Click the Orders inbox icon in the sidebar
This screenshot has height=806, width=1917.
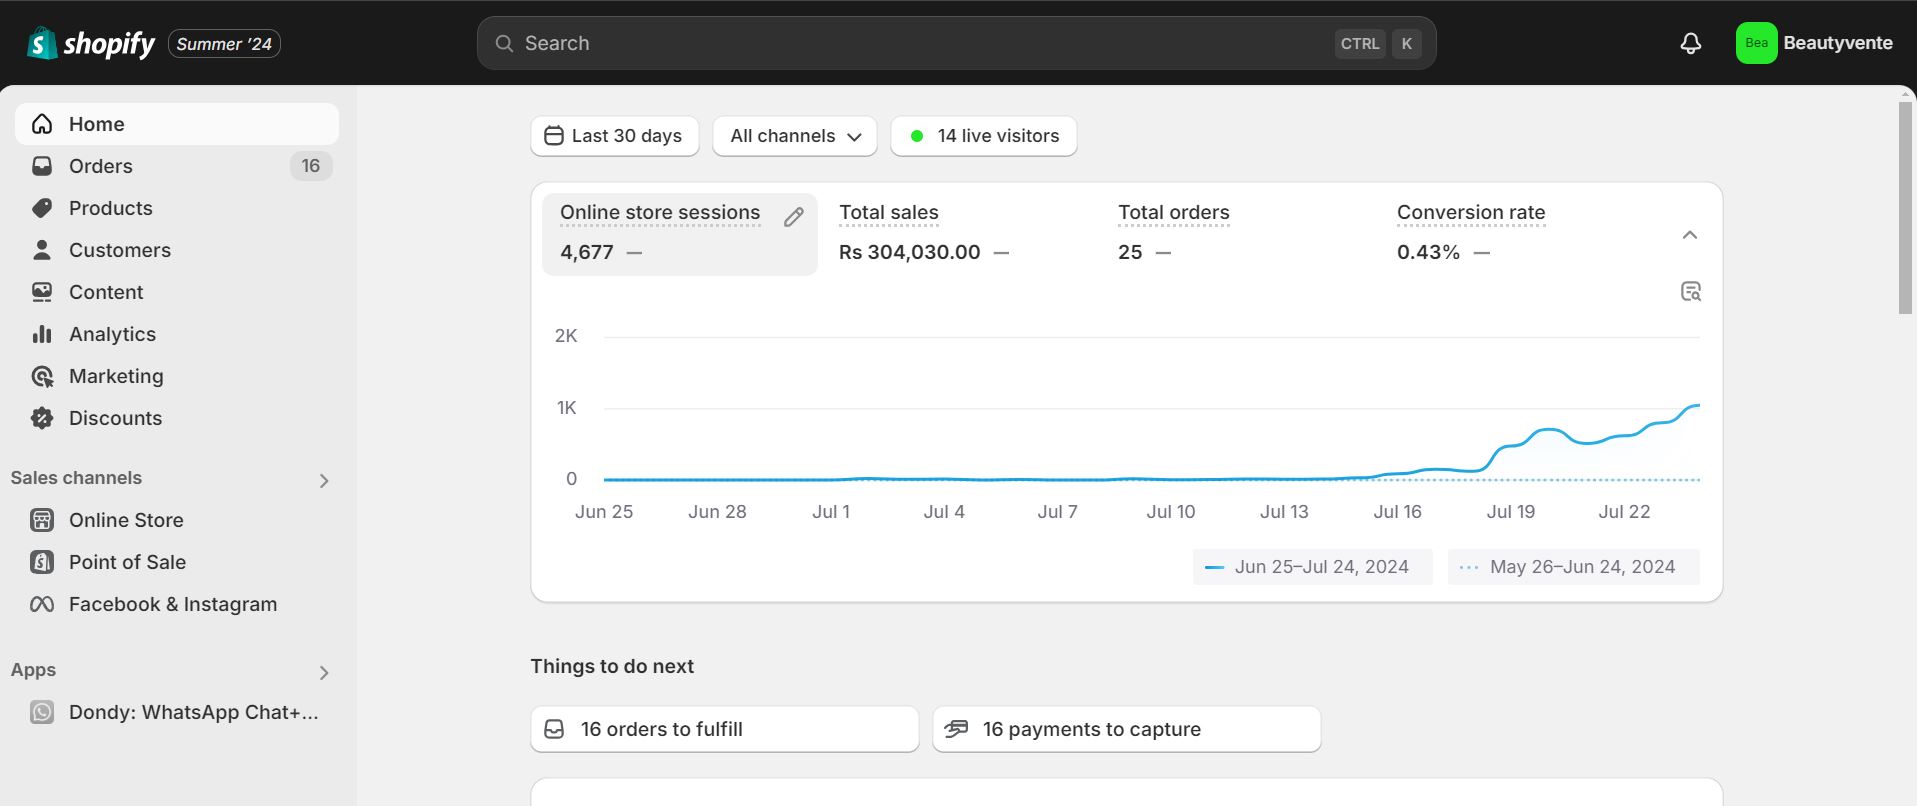point(42,166)
